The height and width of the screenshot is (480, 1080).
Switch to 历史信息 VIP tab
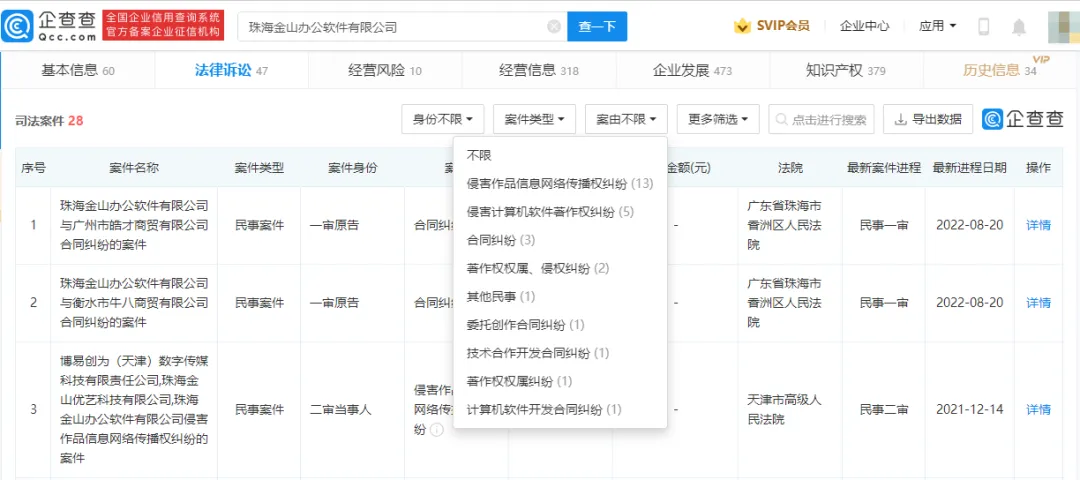click(x=1000, y=70)
